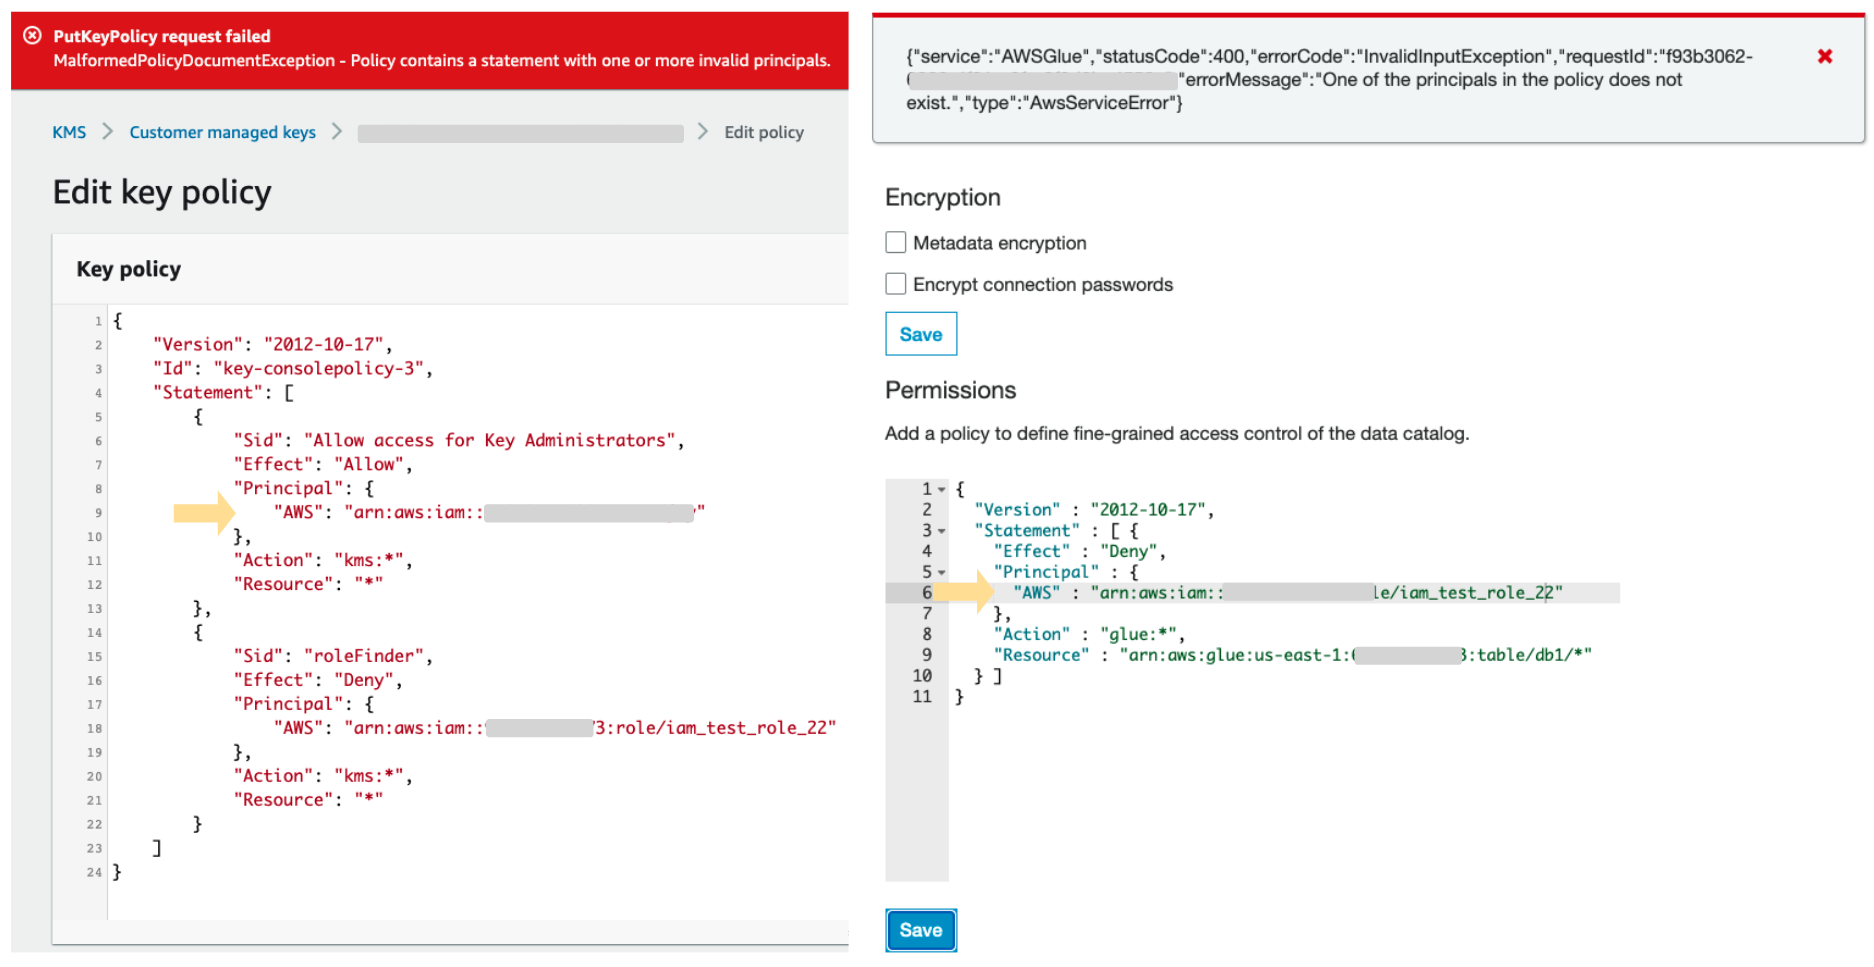Click Save button under Encryption section
This screenshot has width=1874, height=967.
[x=920, y=334]
